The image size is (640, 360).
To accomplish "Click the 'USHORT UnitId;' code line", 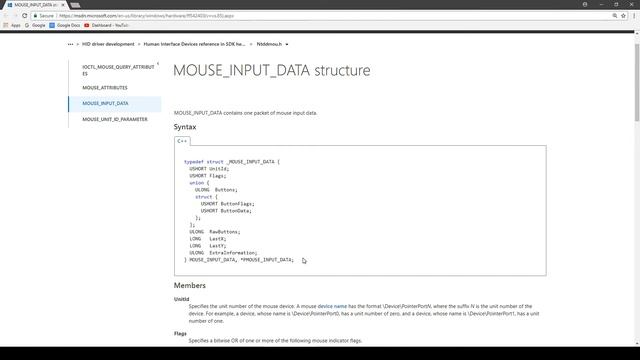I will click(209, 169).
